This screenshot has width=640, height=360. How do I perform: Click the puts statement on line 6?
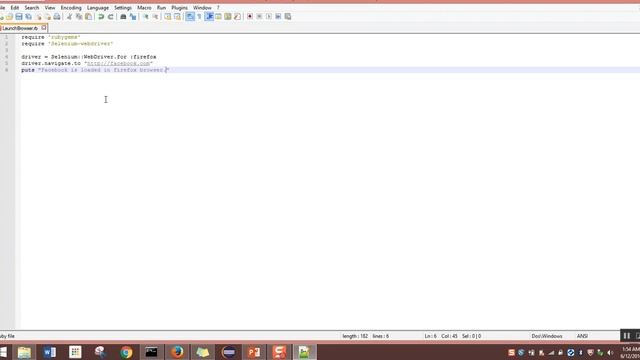click(x=95, y=70)
